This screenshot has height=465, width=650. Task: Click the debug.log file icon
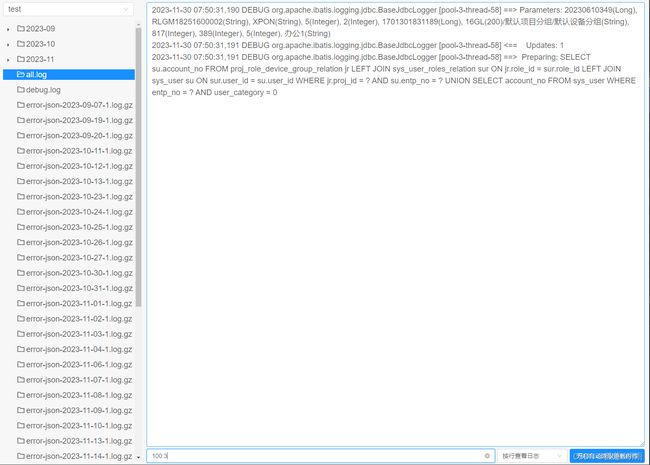(x=21, y=90)
